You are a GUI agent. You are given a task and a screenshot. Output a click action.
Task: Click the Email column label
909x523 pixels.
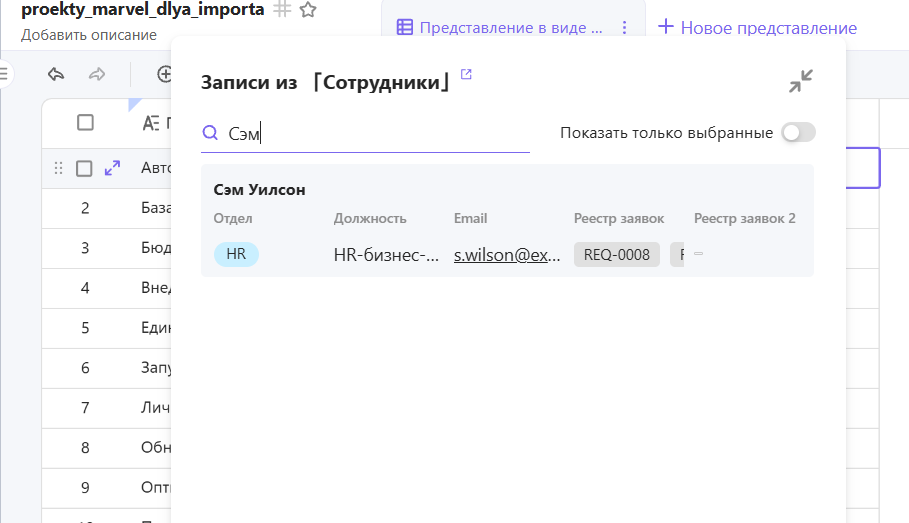(x=470, y=219)
